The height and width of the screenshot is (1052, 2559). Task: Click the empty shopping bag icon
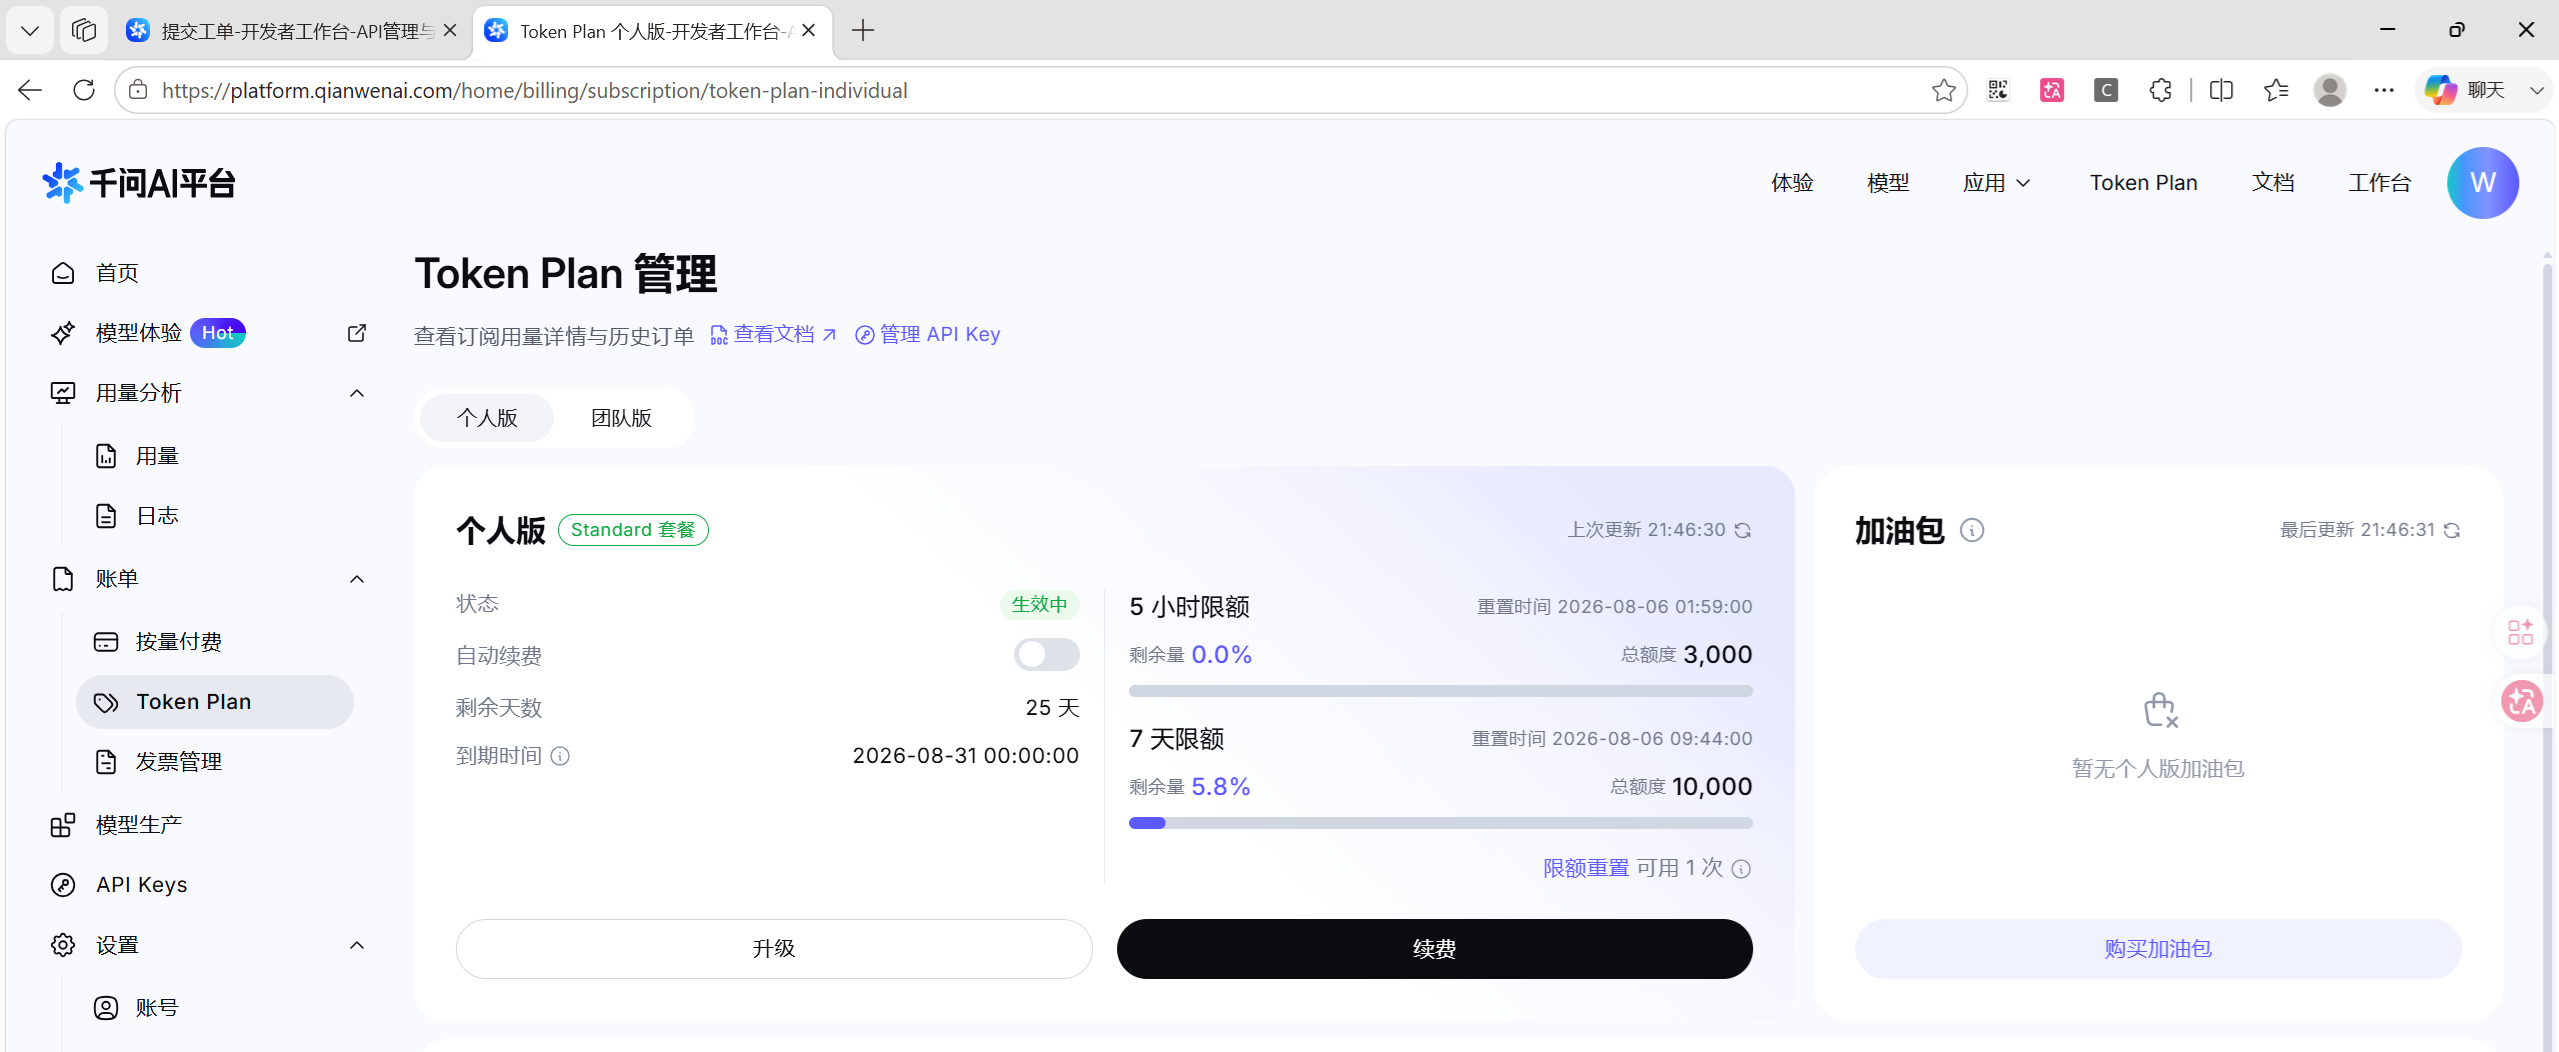[2160, 710]
